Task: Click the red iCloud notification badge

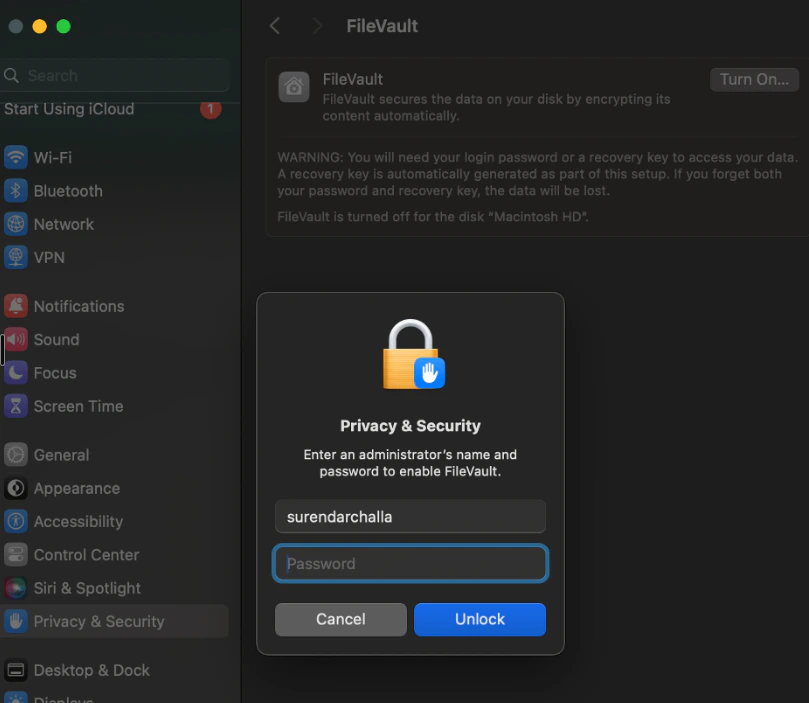Action: click(211, 109)
